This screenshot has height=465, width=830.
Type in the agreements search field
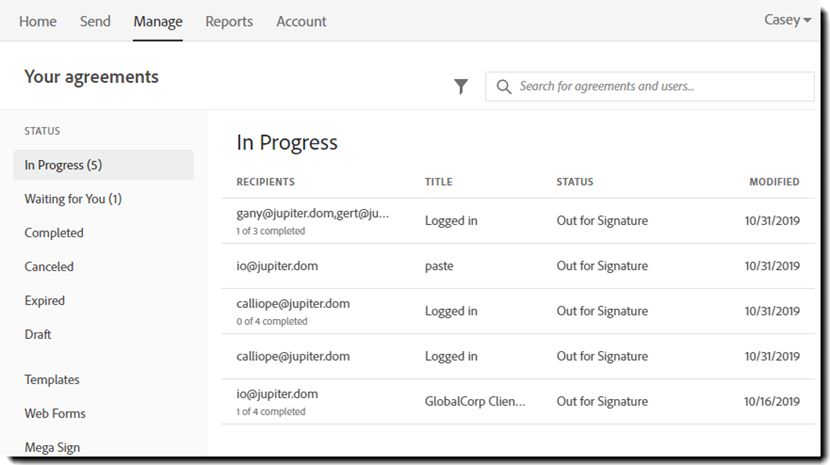[660, 87]
